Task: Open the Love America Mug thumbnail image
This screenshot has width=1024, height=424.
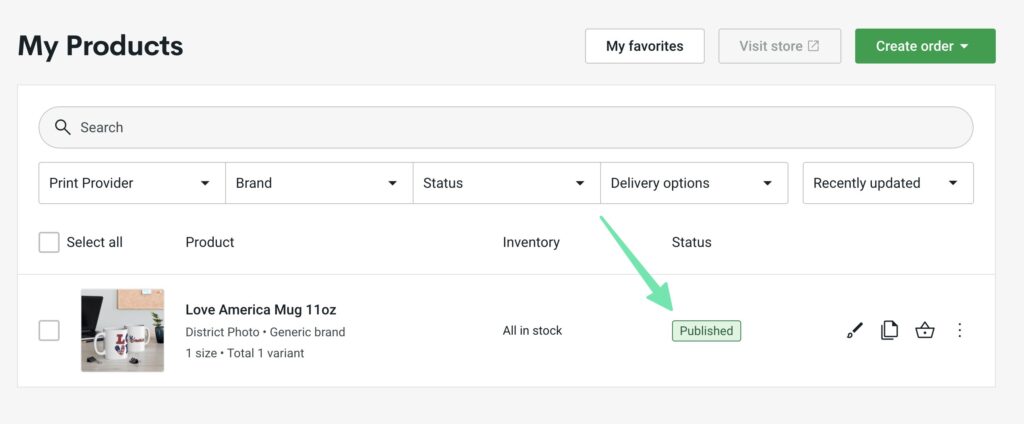Action: tap(122, 330)
